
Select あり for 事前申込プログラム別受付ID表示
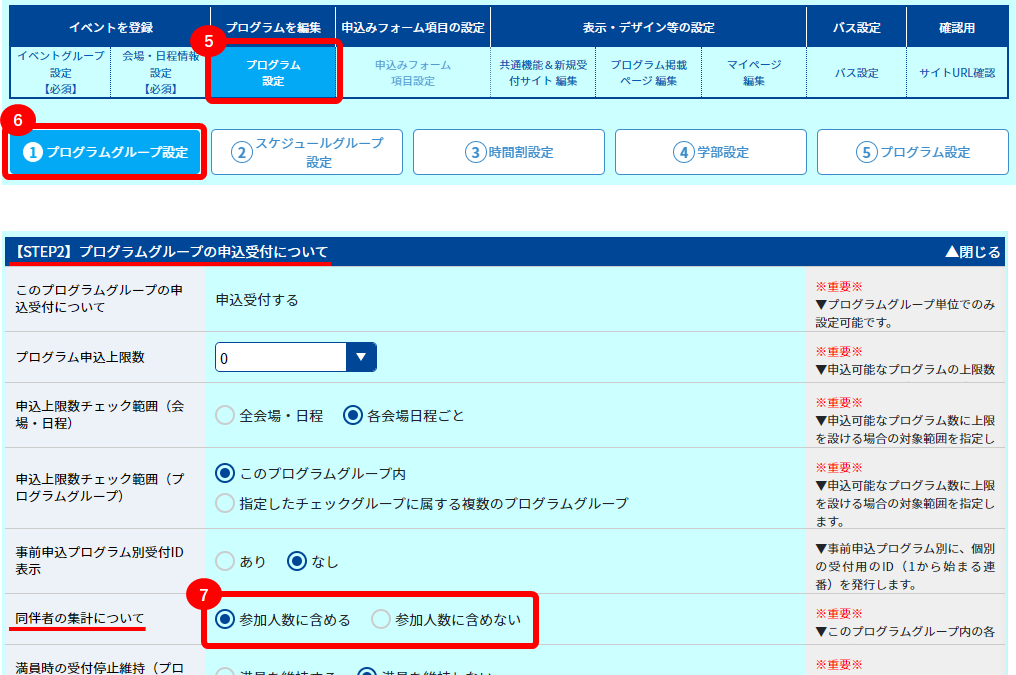tap(225, 561)
